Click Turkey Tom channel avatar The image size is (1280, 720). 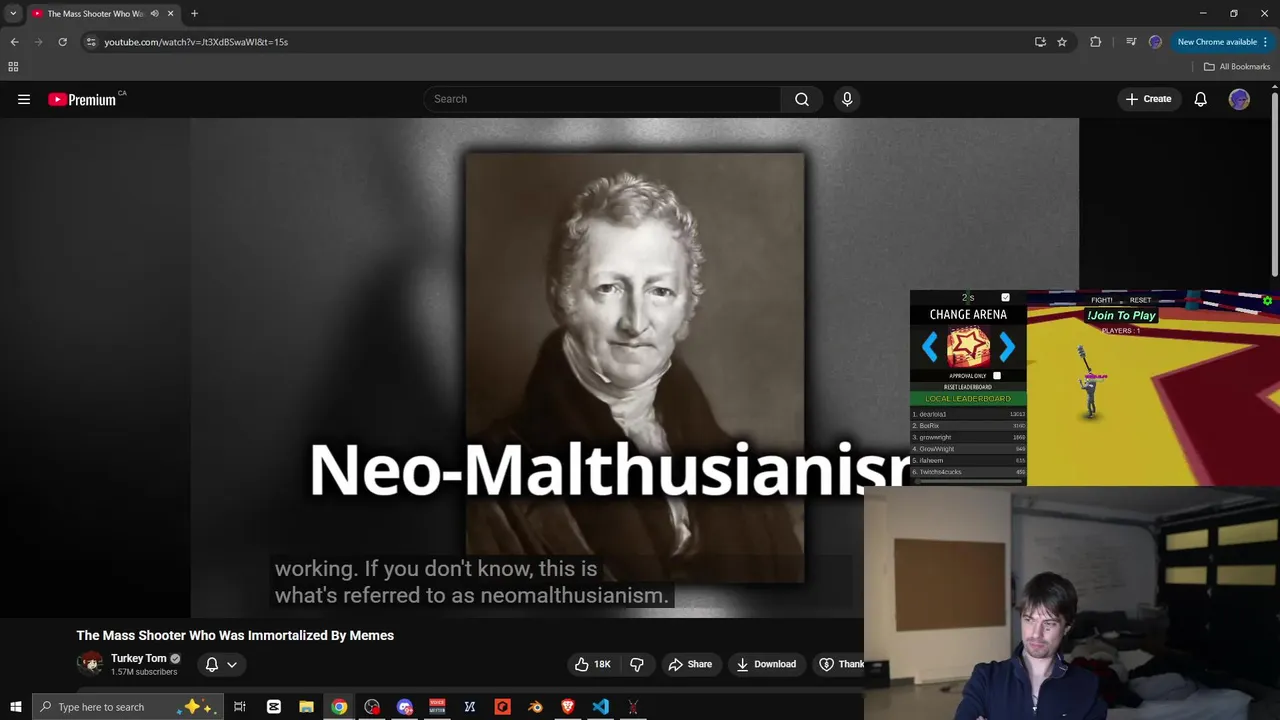pos(90,664)
